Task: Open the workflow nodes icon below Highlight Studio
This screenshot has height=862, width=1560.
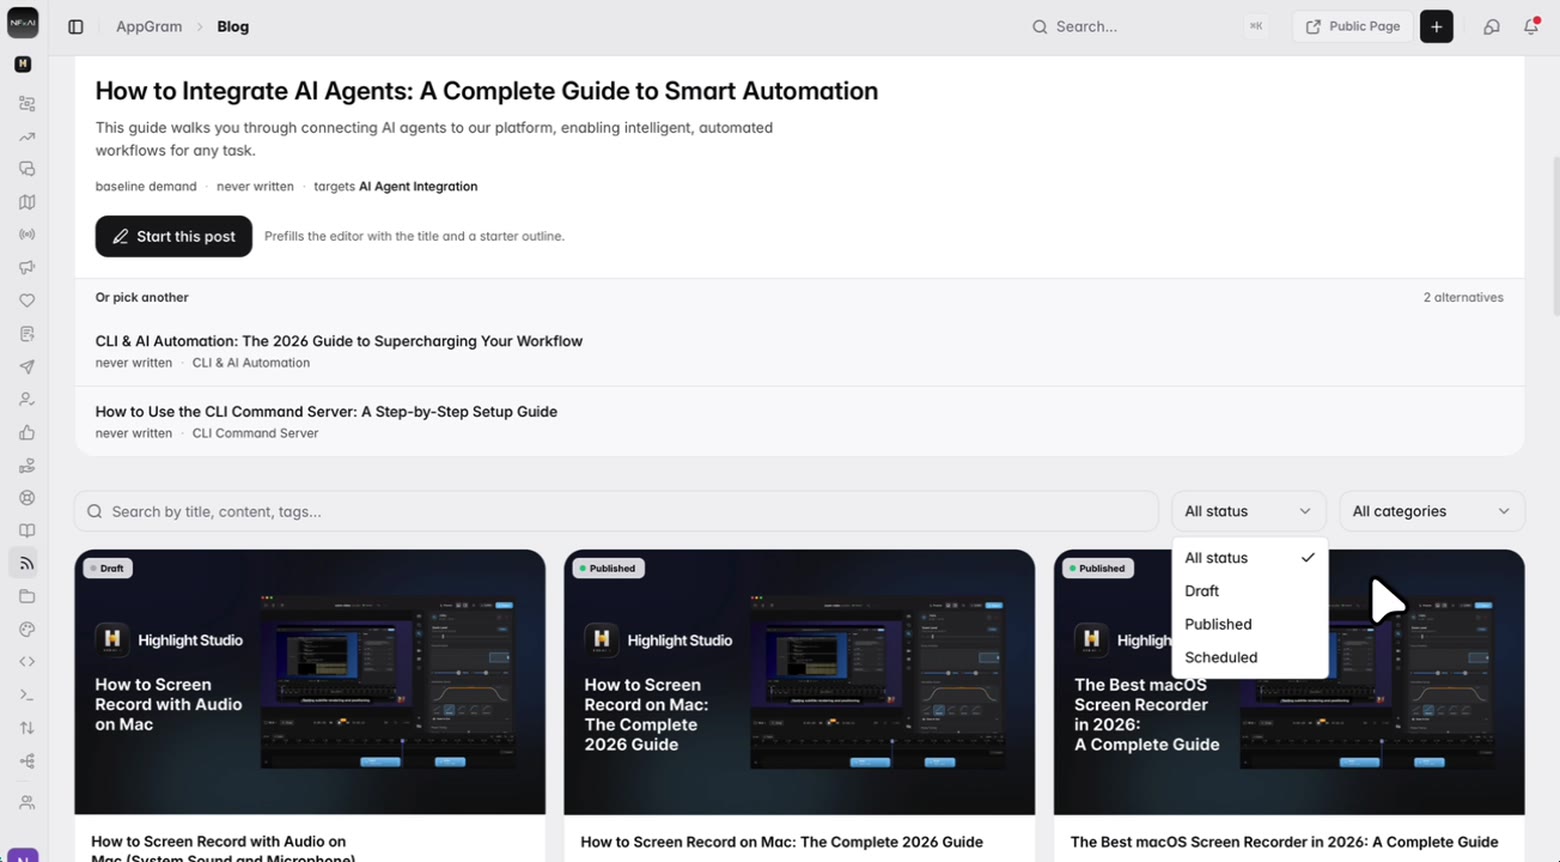Action: tap(27, 104)
